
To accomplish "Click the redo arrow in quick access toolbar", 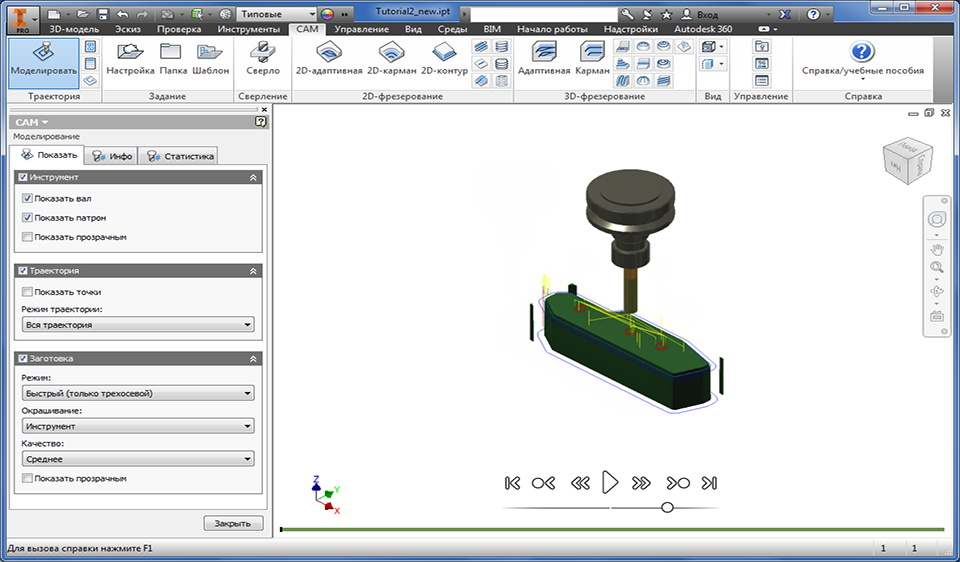I will (x=142, y=14).
